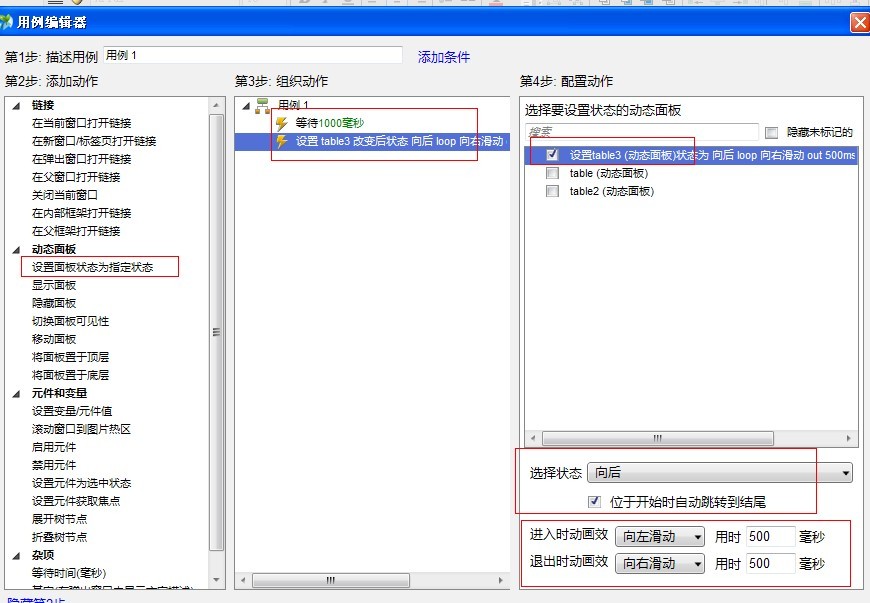The height and width of the screenshot is (603, 870).
Task: Click the 用例编辑器 title bar app icon
Action: [6, 22]
